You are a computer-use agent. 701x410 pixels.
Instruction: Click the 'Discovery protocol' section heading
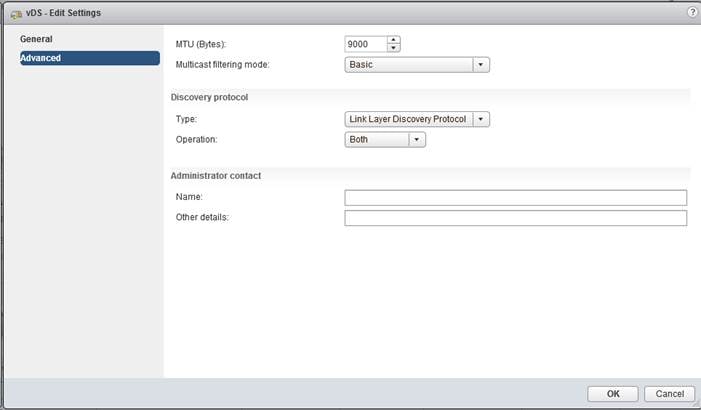click(x=209, y=97)
